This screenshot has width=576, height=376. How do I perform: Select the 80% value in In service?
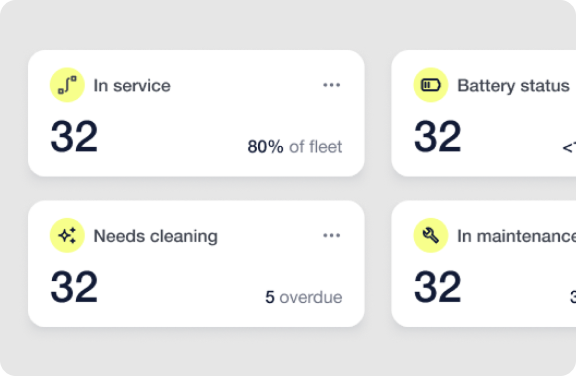click(266, 147)
